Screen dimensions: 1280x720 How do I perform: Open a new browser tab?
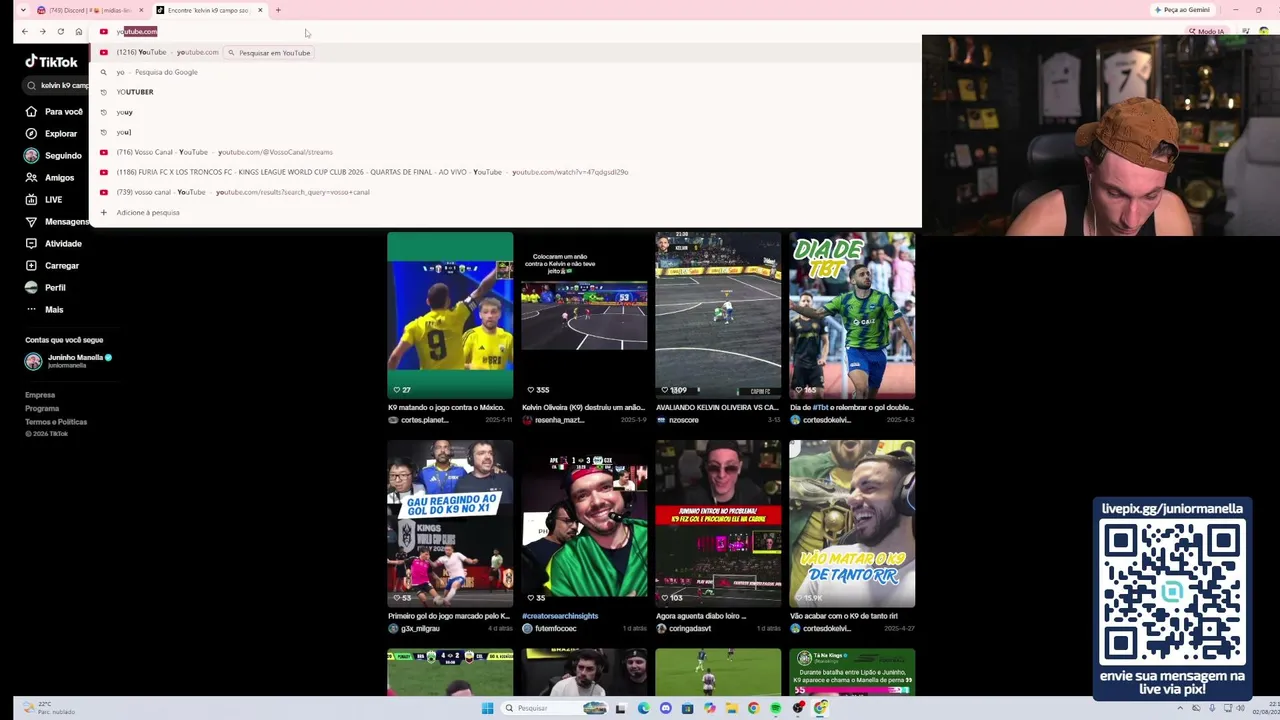pos(278,10)
